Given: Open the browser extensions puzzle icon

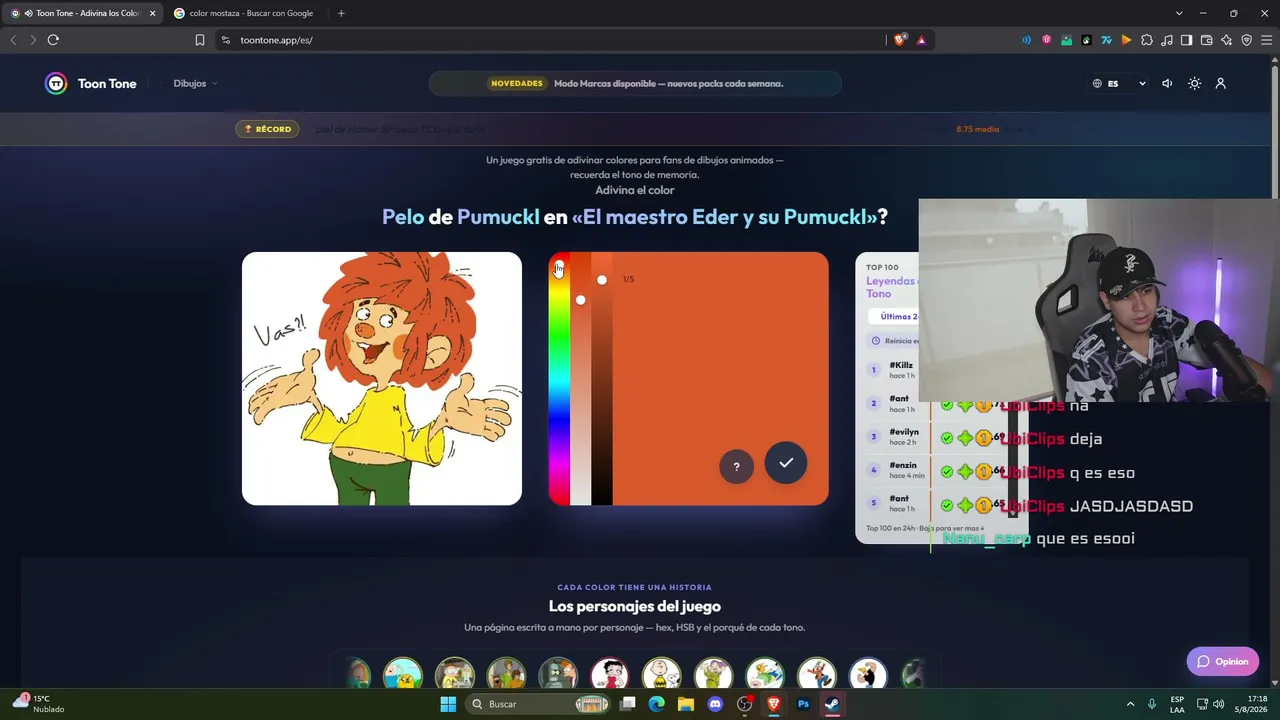Looking at the screenshot, I should pyautogui.click(x=1146, y=40).
